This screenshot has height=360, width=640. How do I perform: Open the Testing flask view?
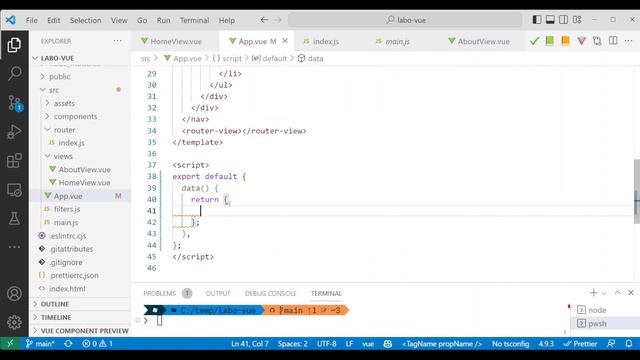(14, 218)
